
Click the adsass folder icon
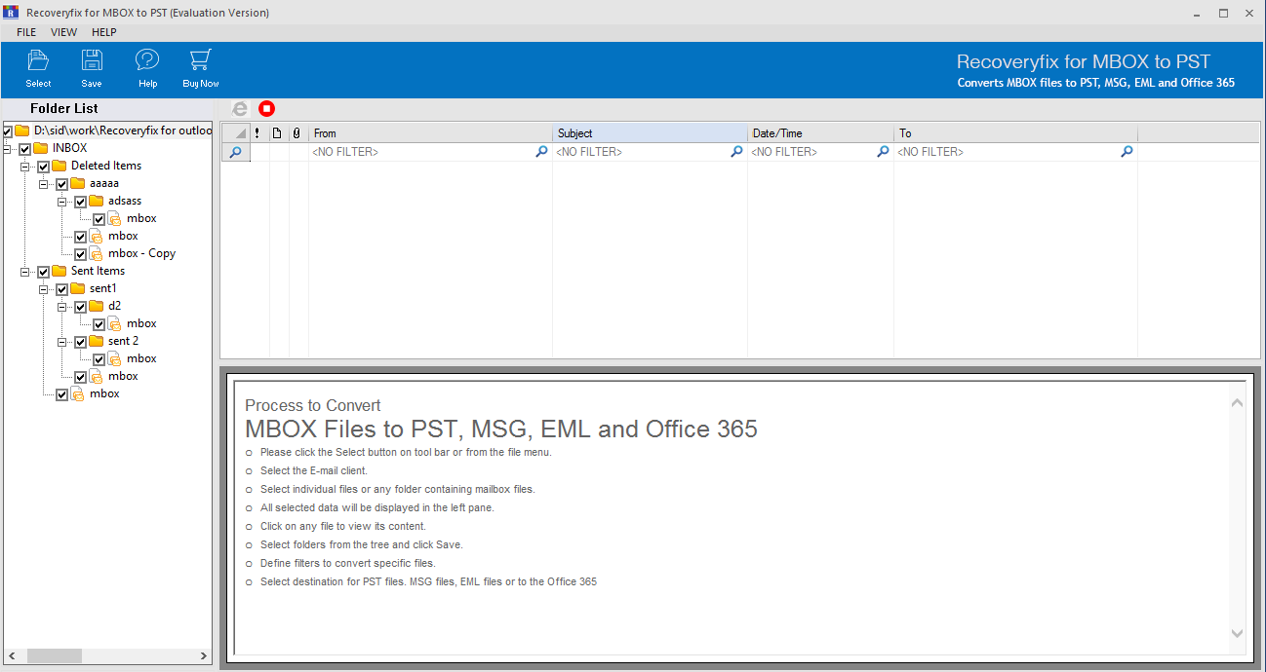click(x=97, y=201)
